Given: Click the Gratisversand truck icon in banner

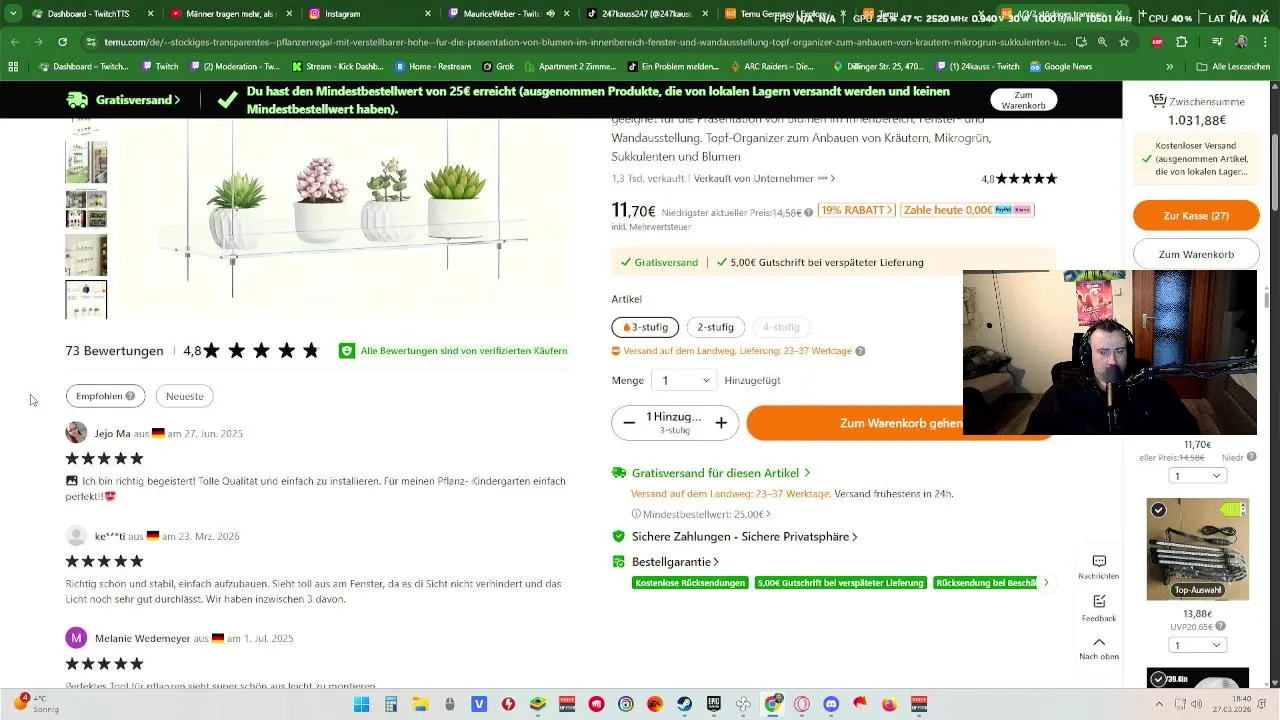Looking at the screenshot, I should 77,100.
